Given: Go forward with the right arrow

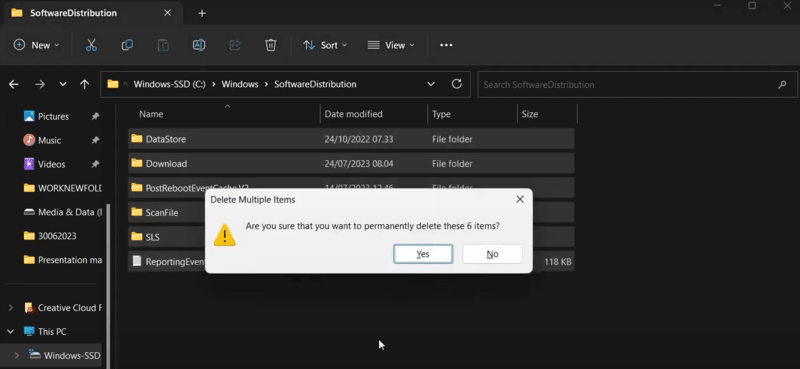Looking at the screenshot, I should (x=40, y=84).
